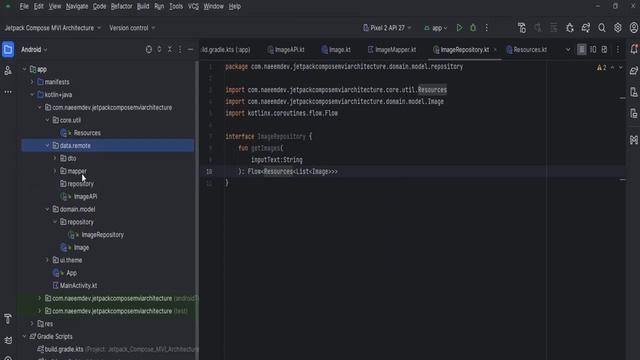Click the warnings indicator in editor corner
This screenshot has height=360, width=640.
click(x=602, y=67)
